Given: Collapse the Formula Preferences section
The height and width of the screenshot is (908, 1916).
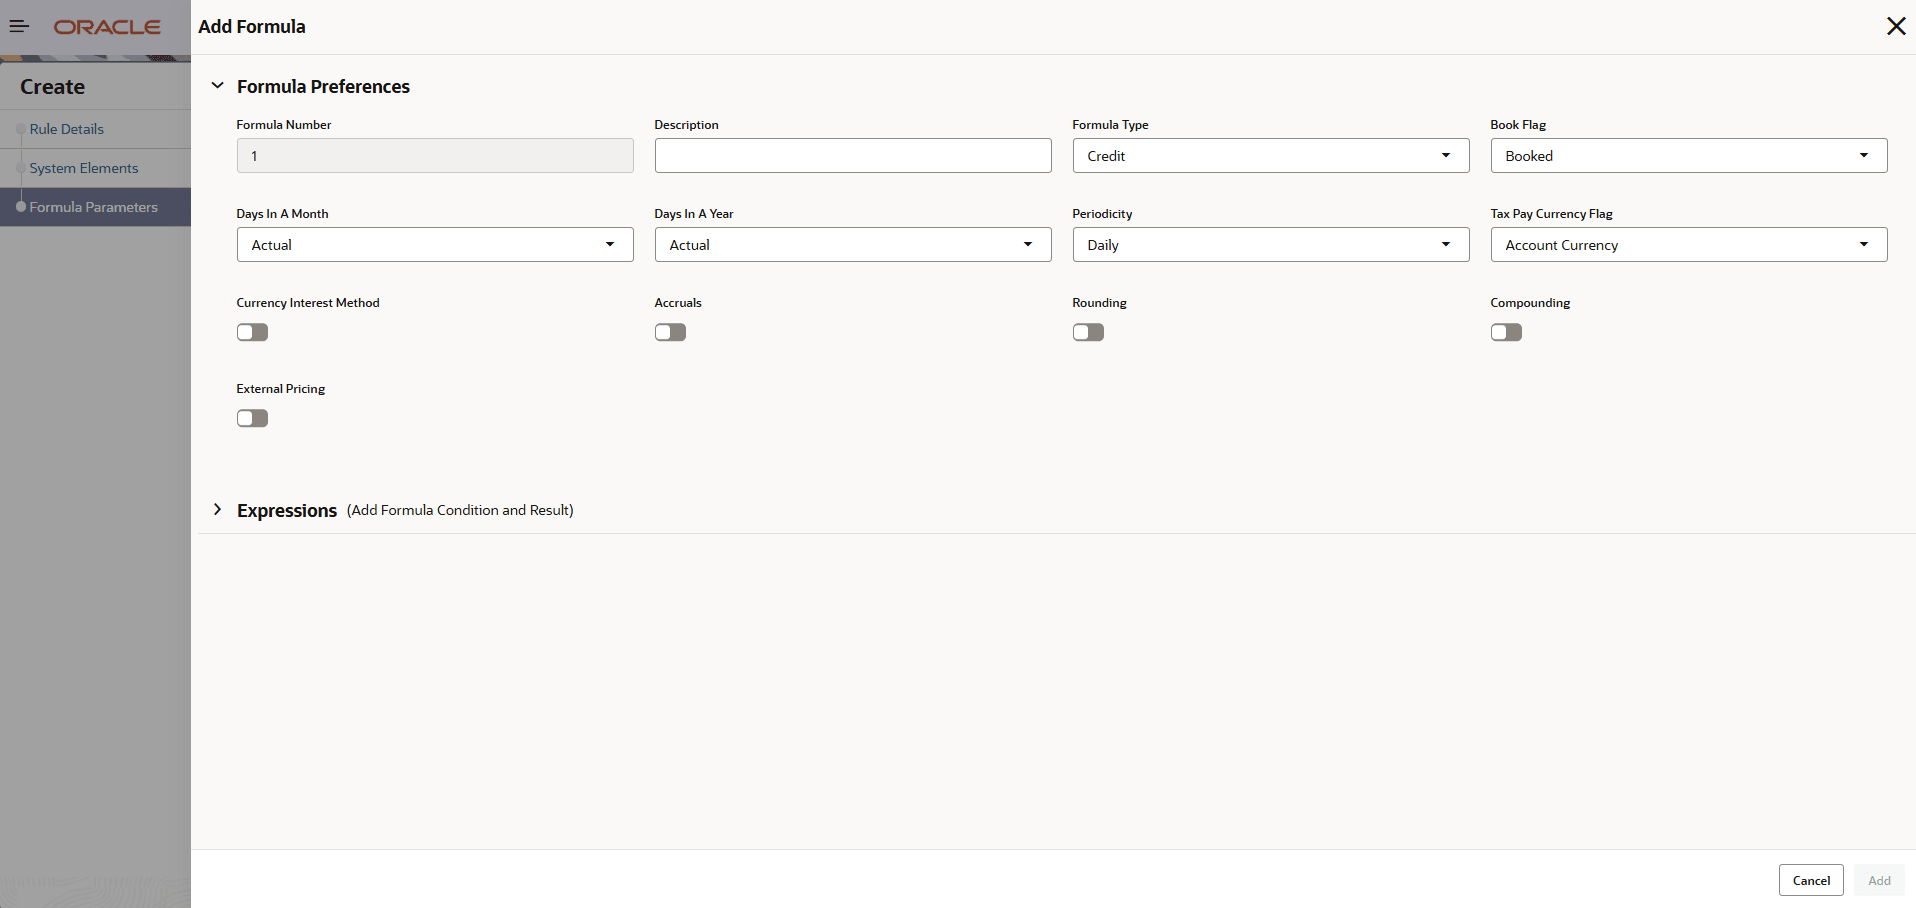Looking at the screenshot, I should pos(217,86).
